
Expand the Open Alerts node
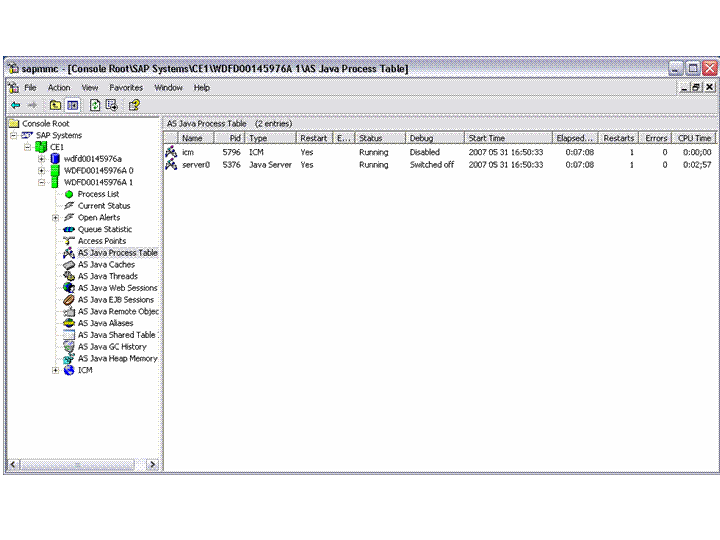point(56,218)
